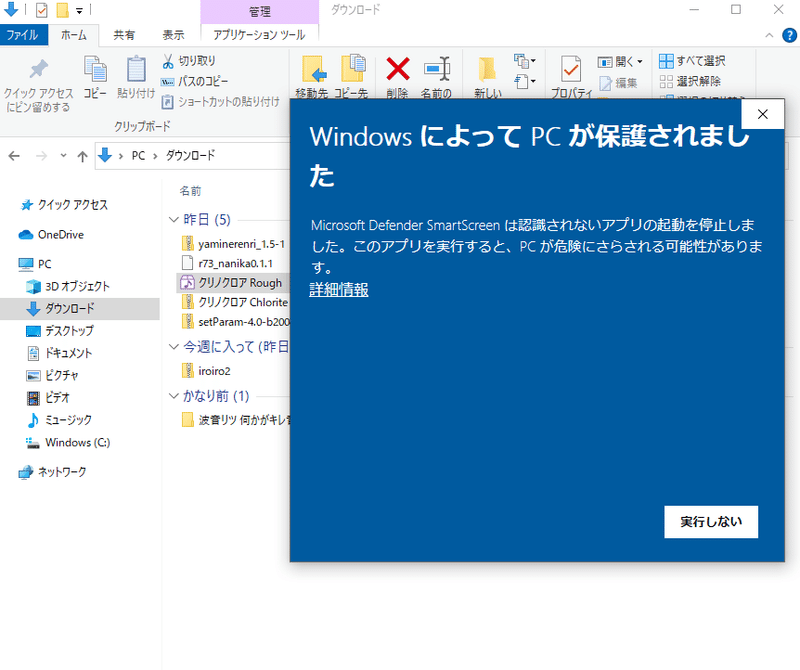Screen dimensions: 800x670
Task: Open デスクトップ in navigation pane
Action: [60, 331]
